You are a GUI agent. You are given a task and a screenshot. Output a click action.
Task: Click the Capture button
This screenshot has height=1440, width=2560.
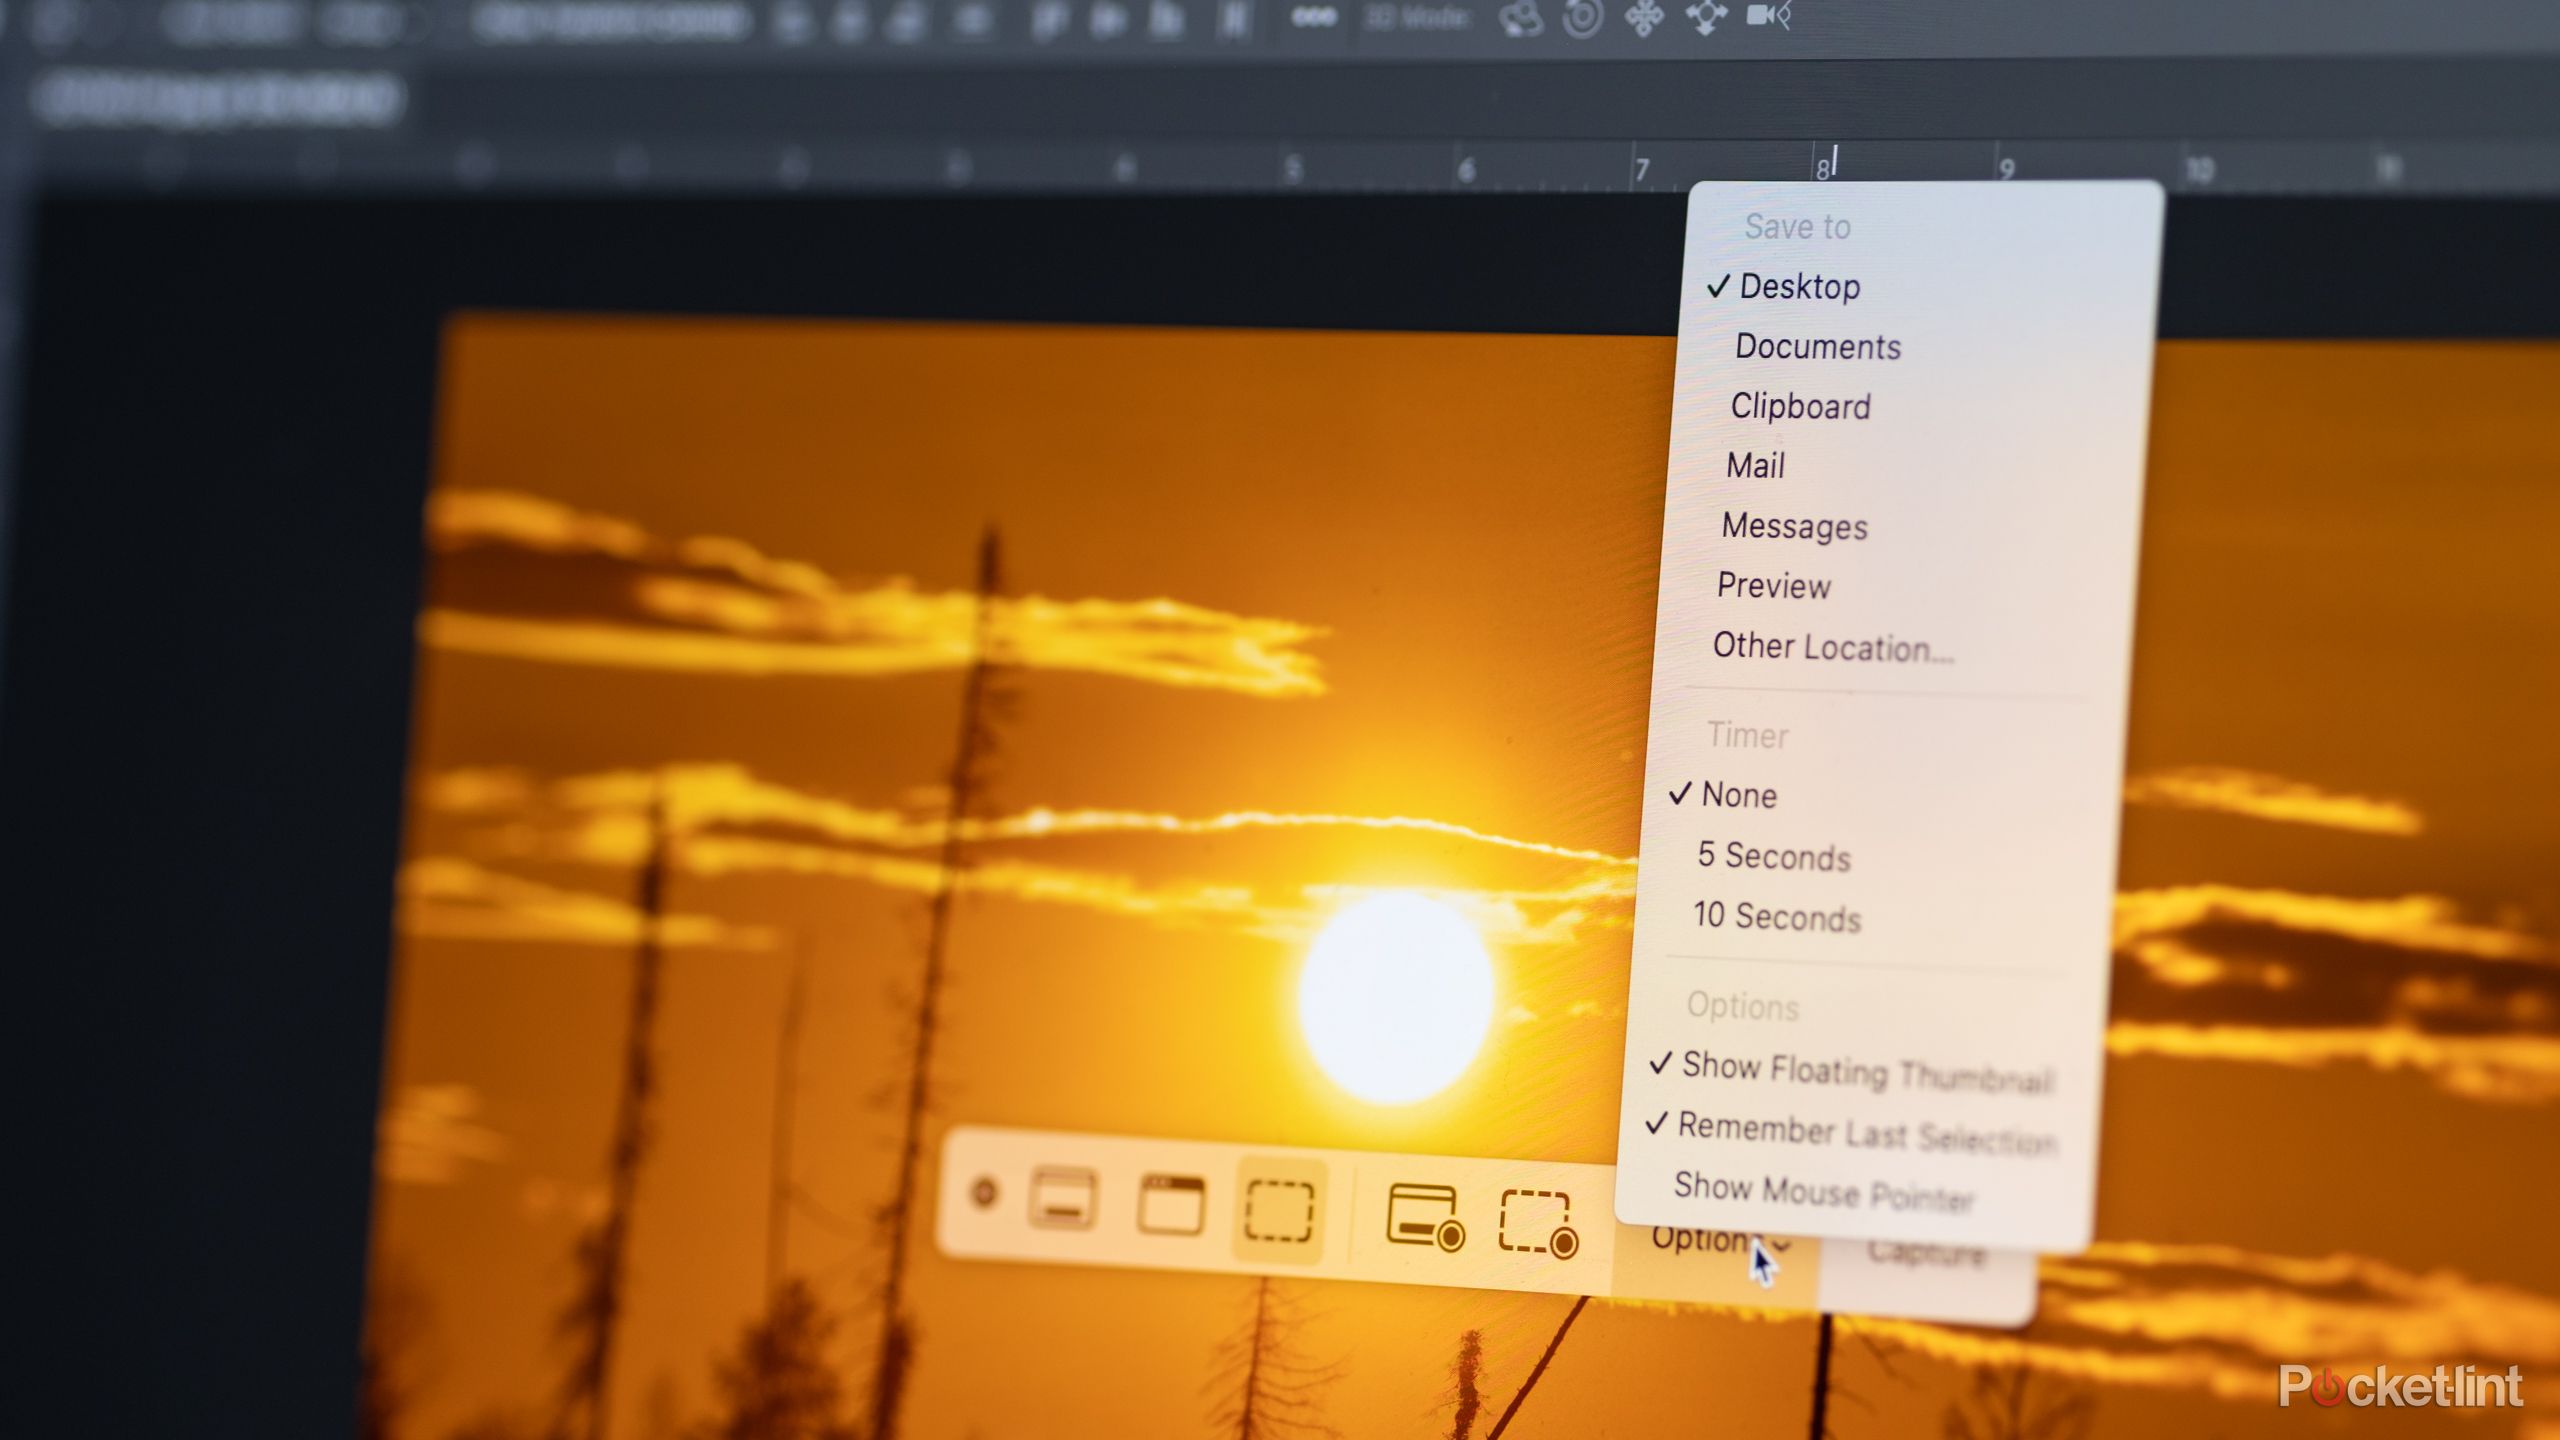(x=1927, y=1253)
